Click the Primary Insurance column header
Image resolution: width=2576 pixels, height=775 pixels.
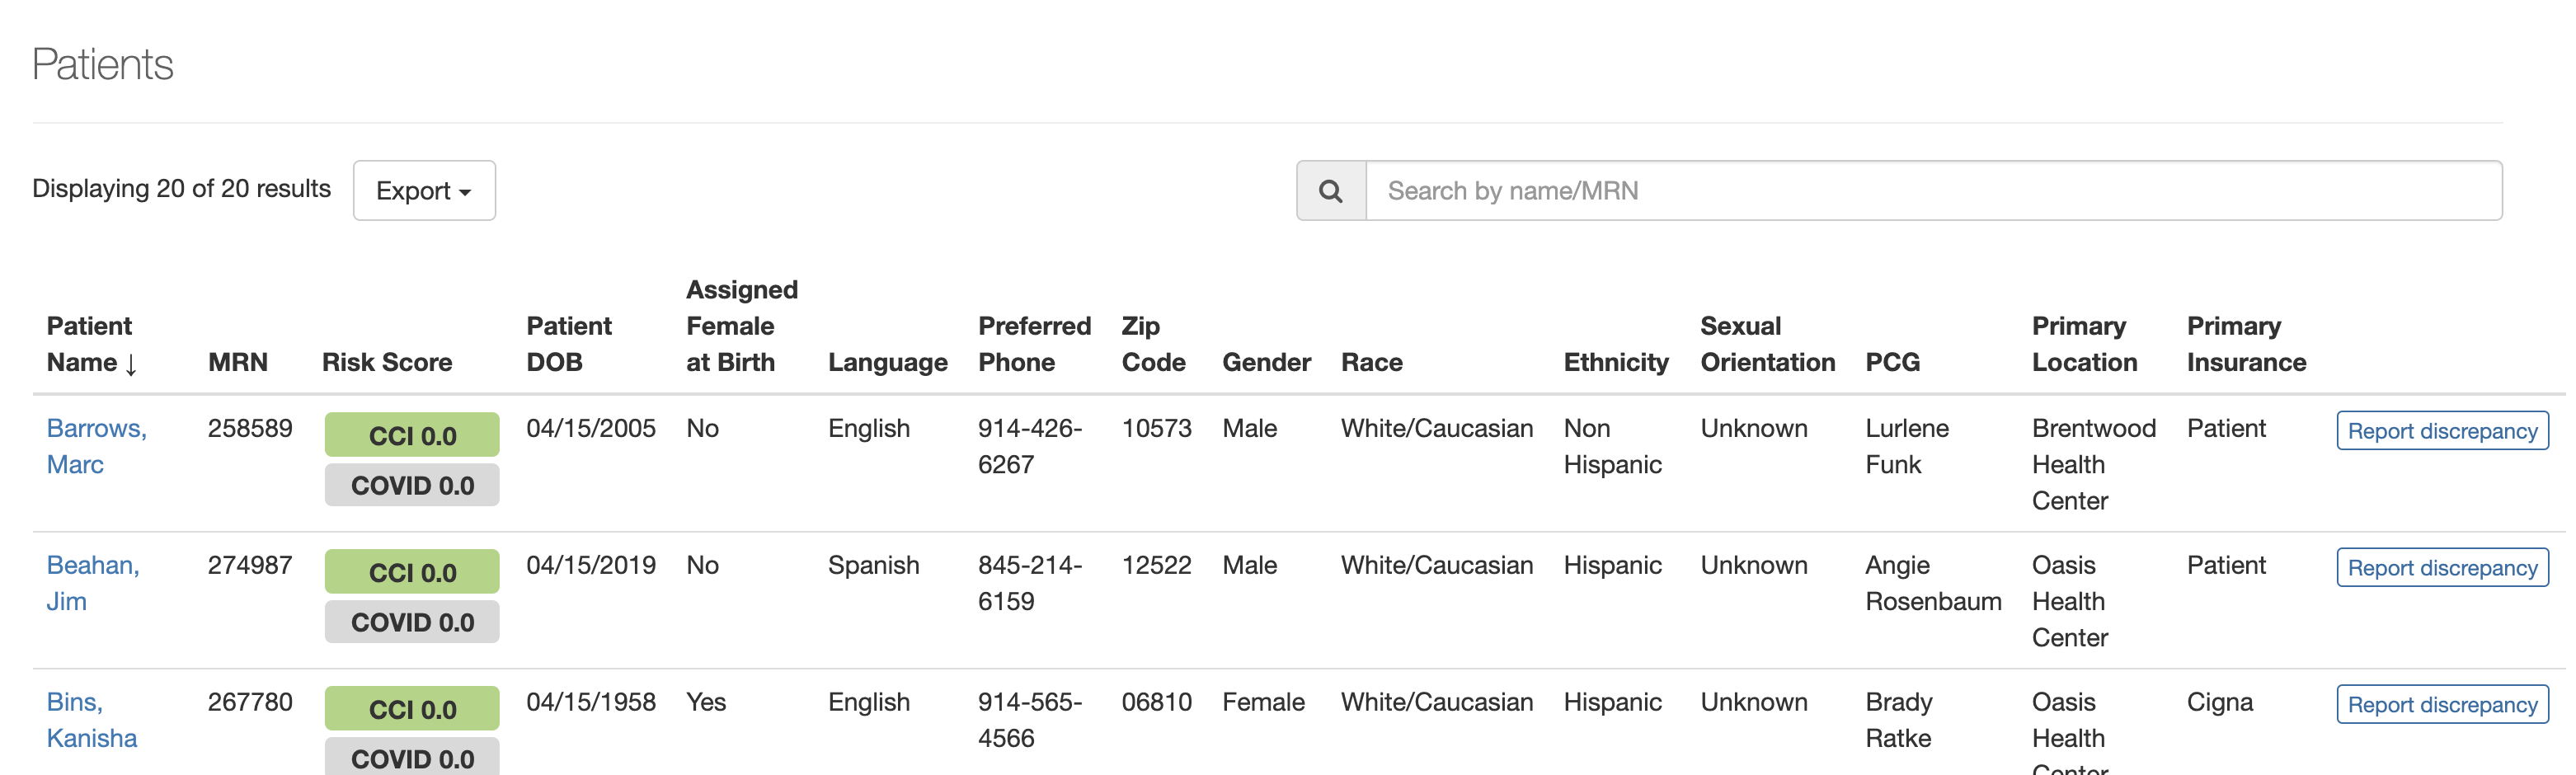pos(2245,344)
